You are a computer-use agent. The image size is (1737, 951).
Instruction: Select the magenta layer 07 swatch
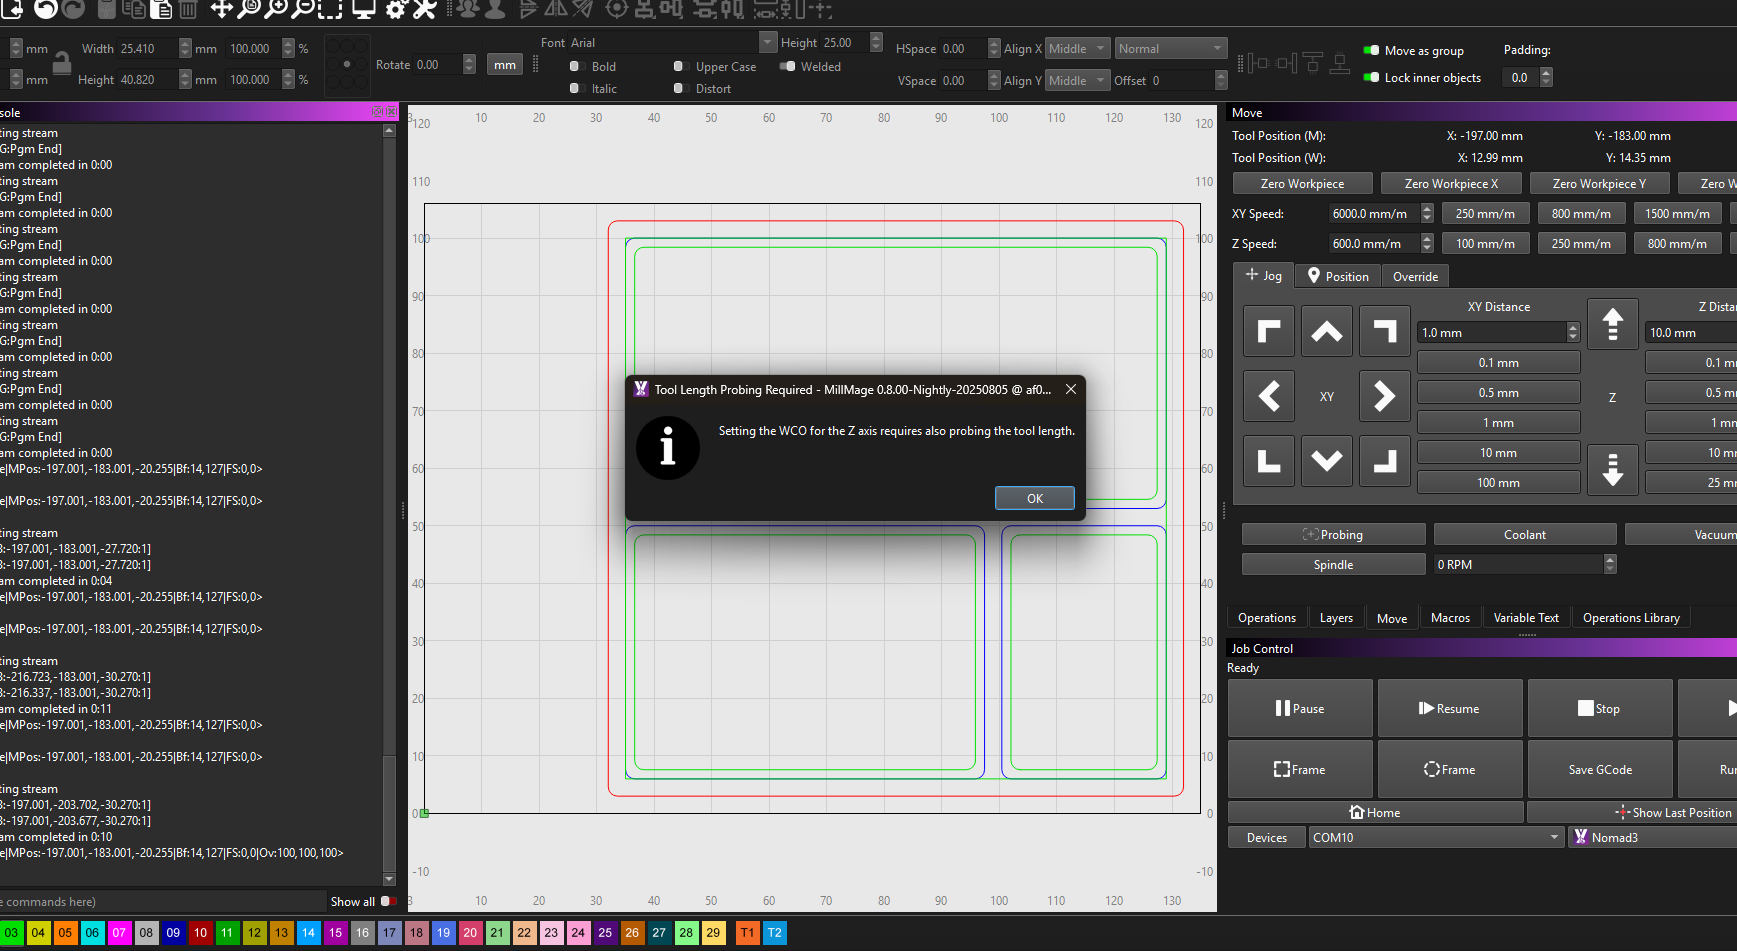(x=119, y=932)
